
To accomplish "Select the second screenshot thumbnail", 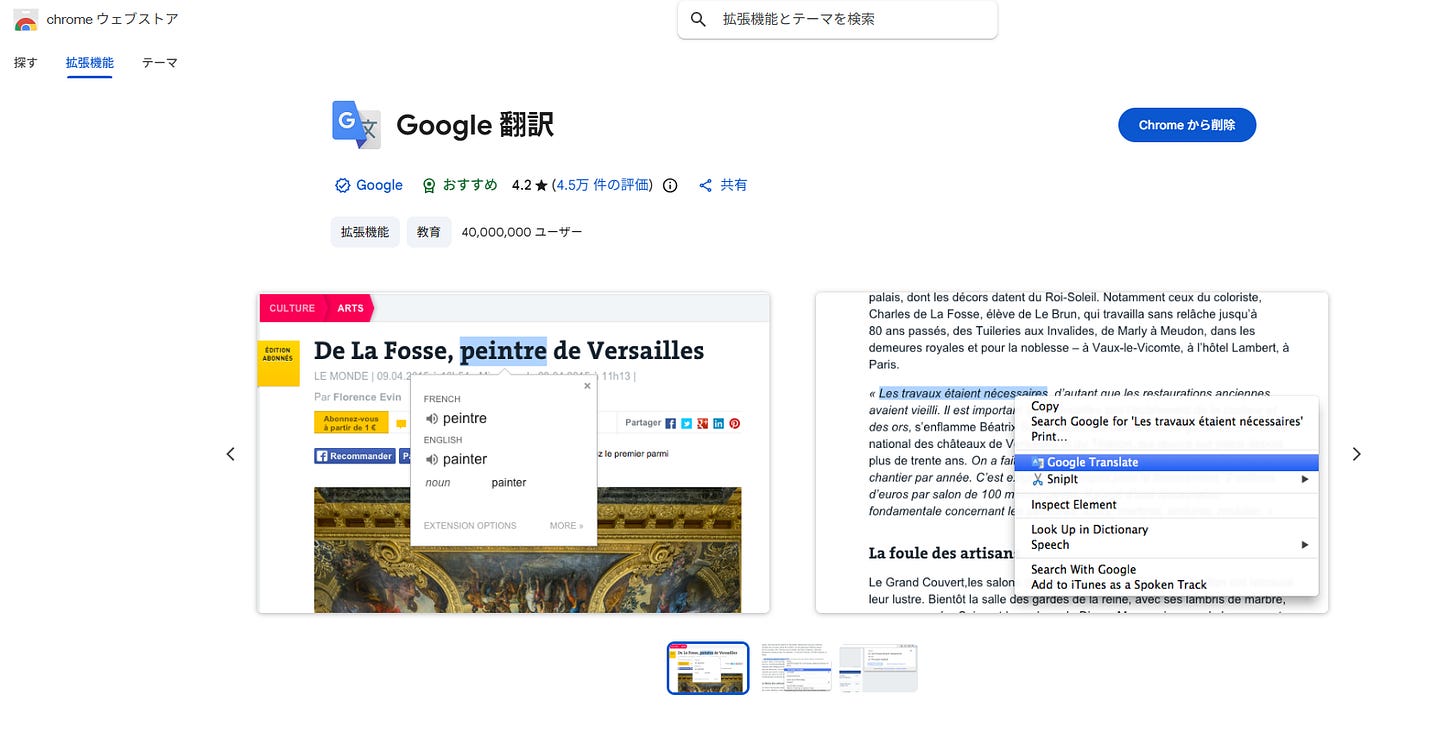I will pyautogui.click(x=795, y=668).
